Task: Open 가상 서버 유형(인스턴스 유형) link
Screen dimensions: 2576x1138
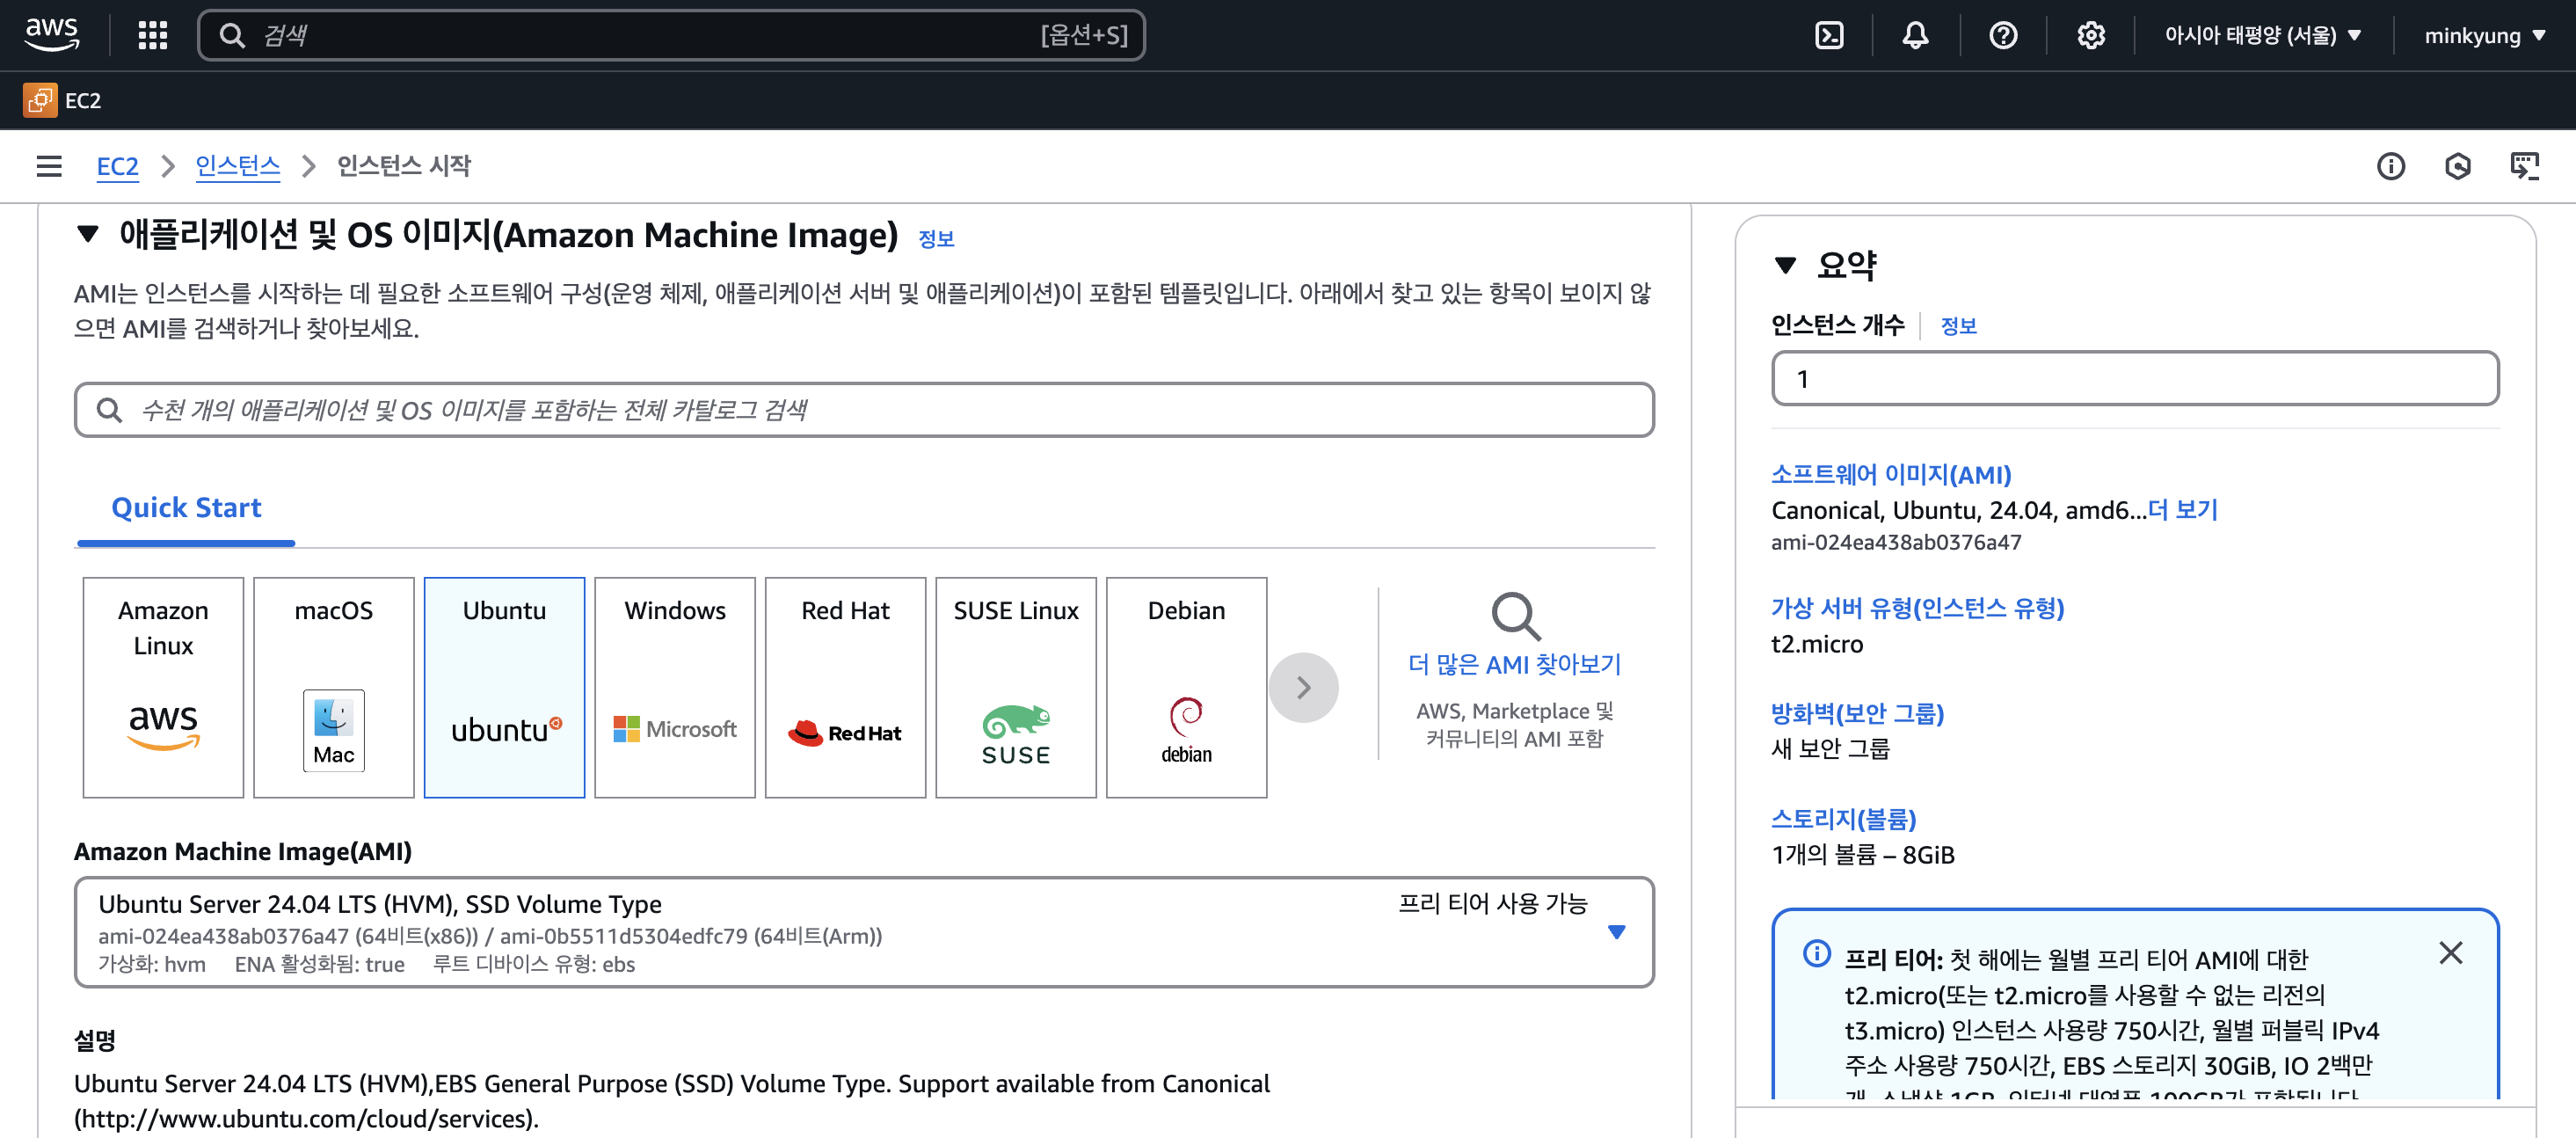Action: [1917, 608]
